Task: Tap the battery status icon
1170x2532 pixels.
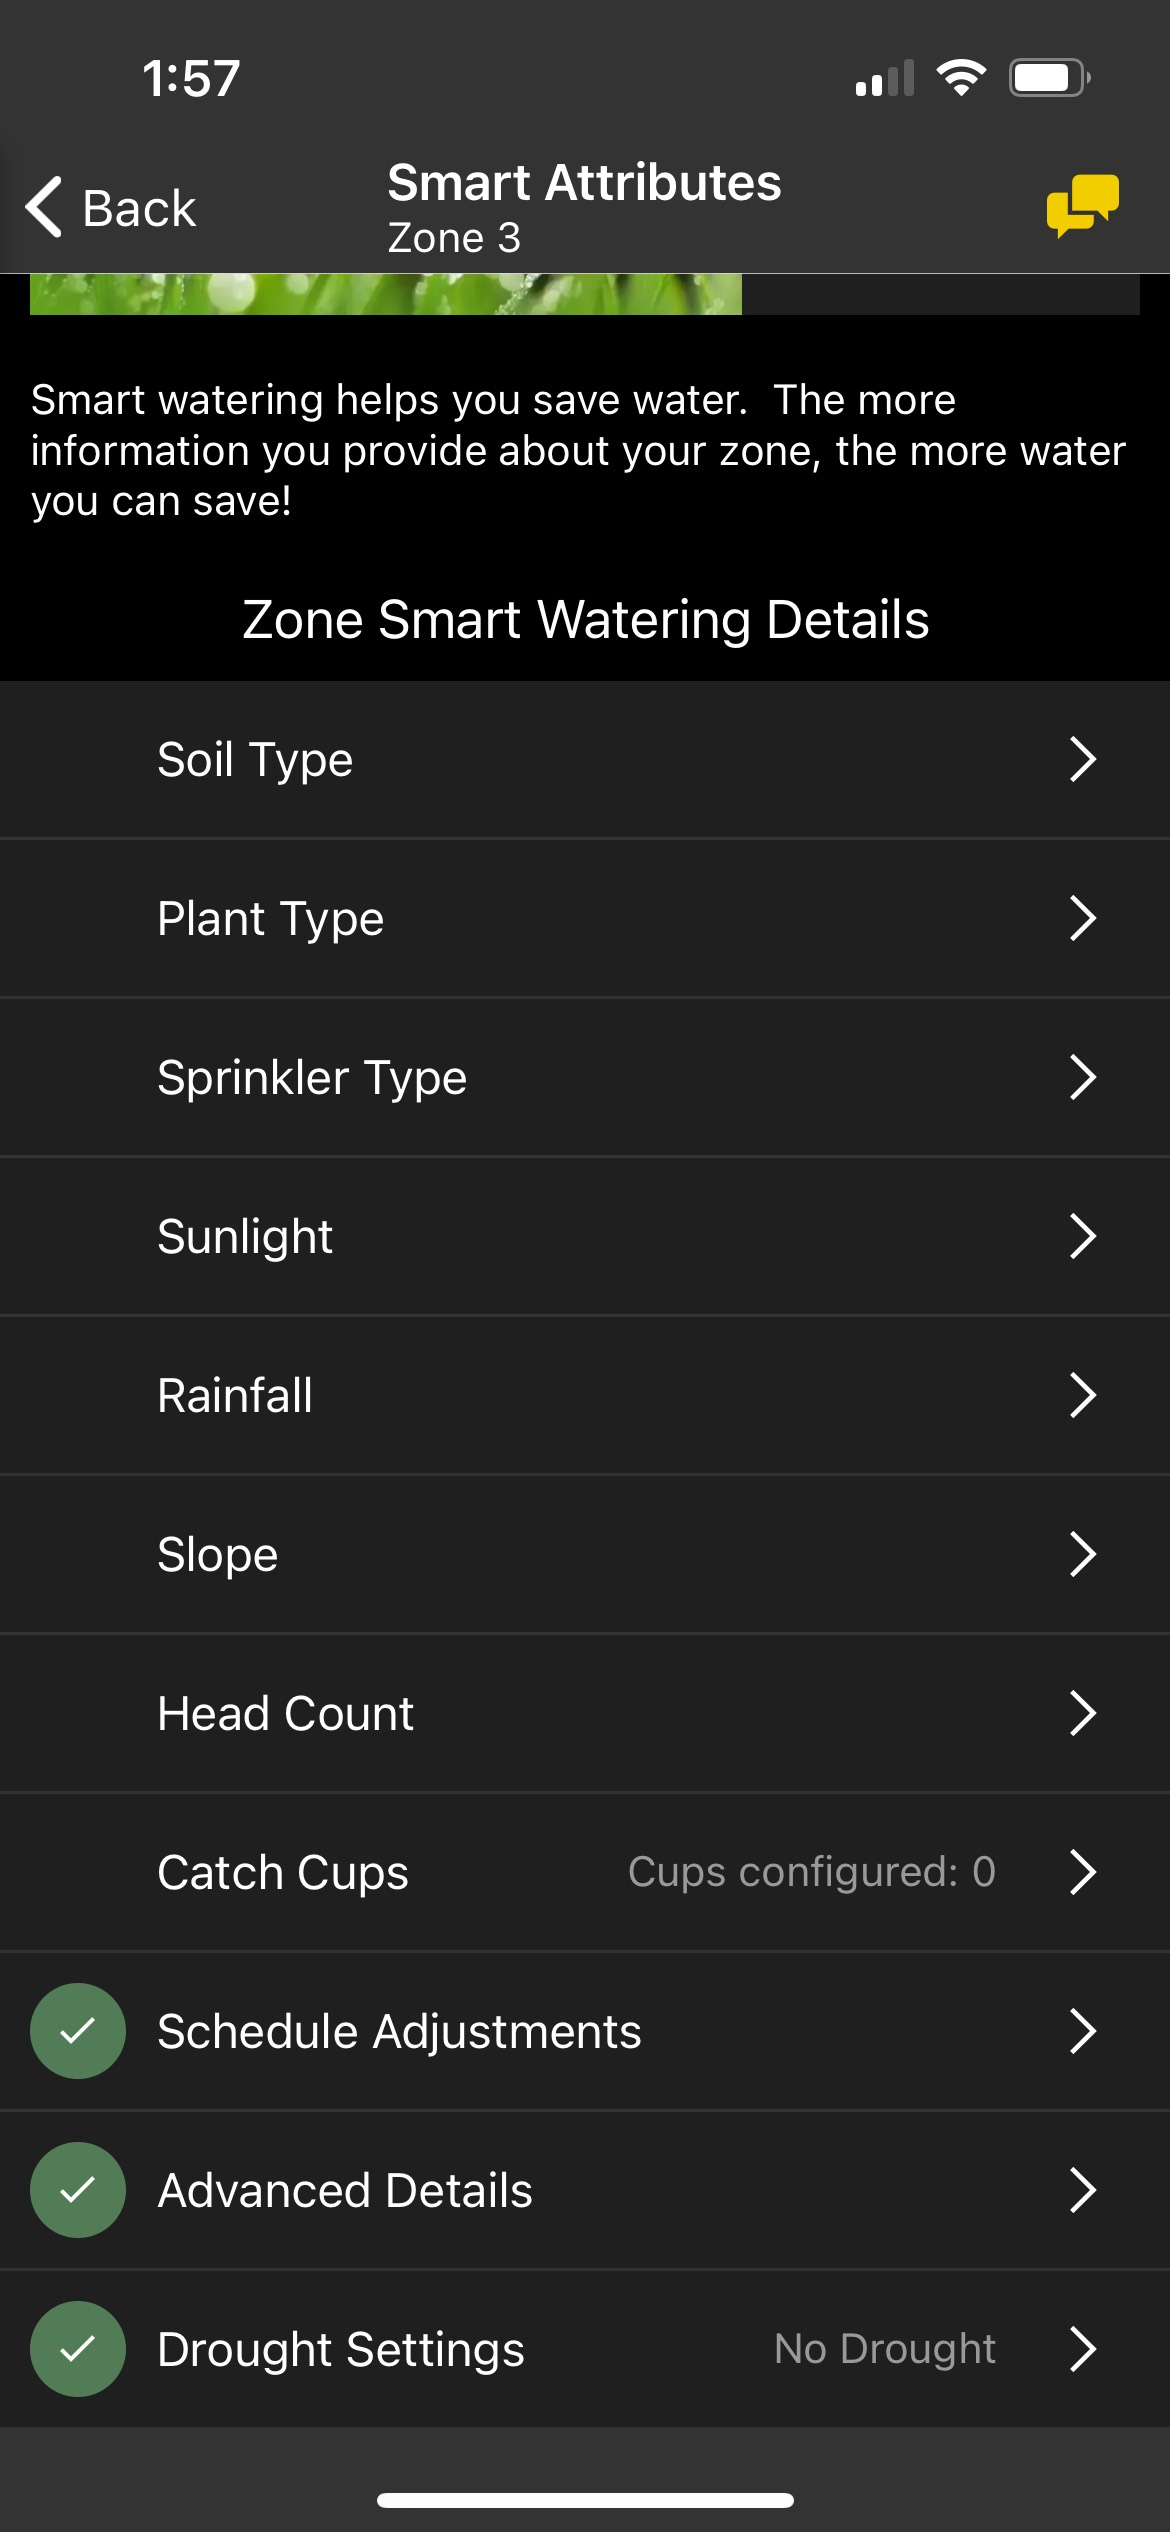Action: click(x=1048, y=78)
